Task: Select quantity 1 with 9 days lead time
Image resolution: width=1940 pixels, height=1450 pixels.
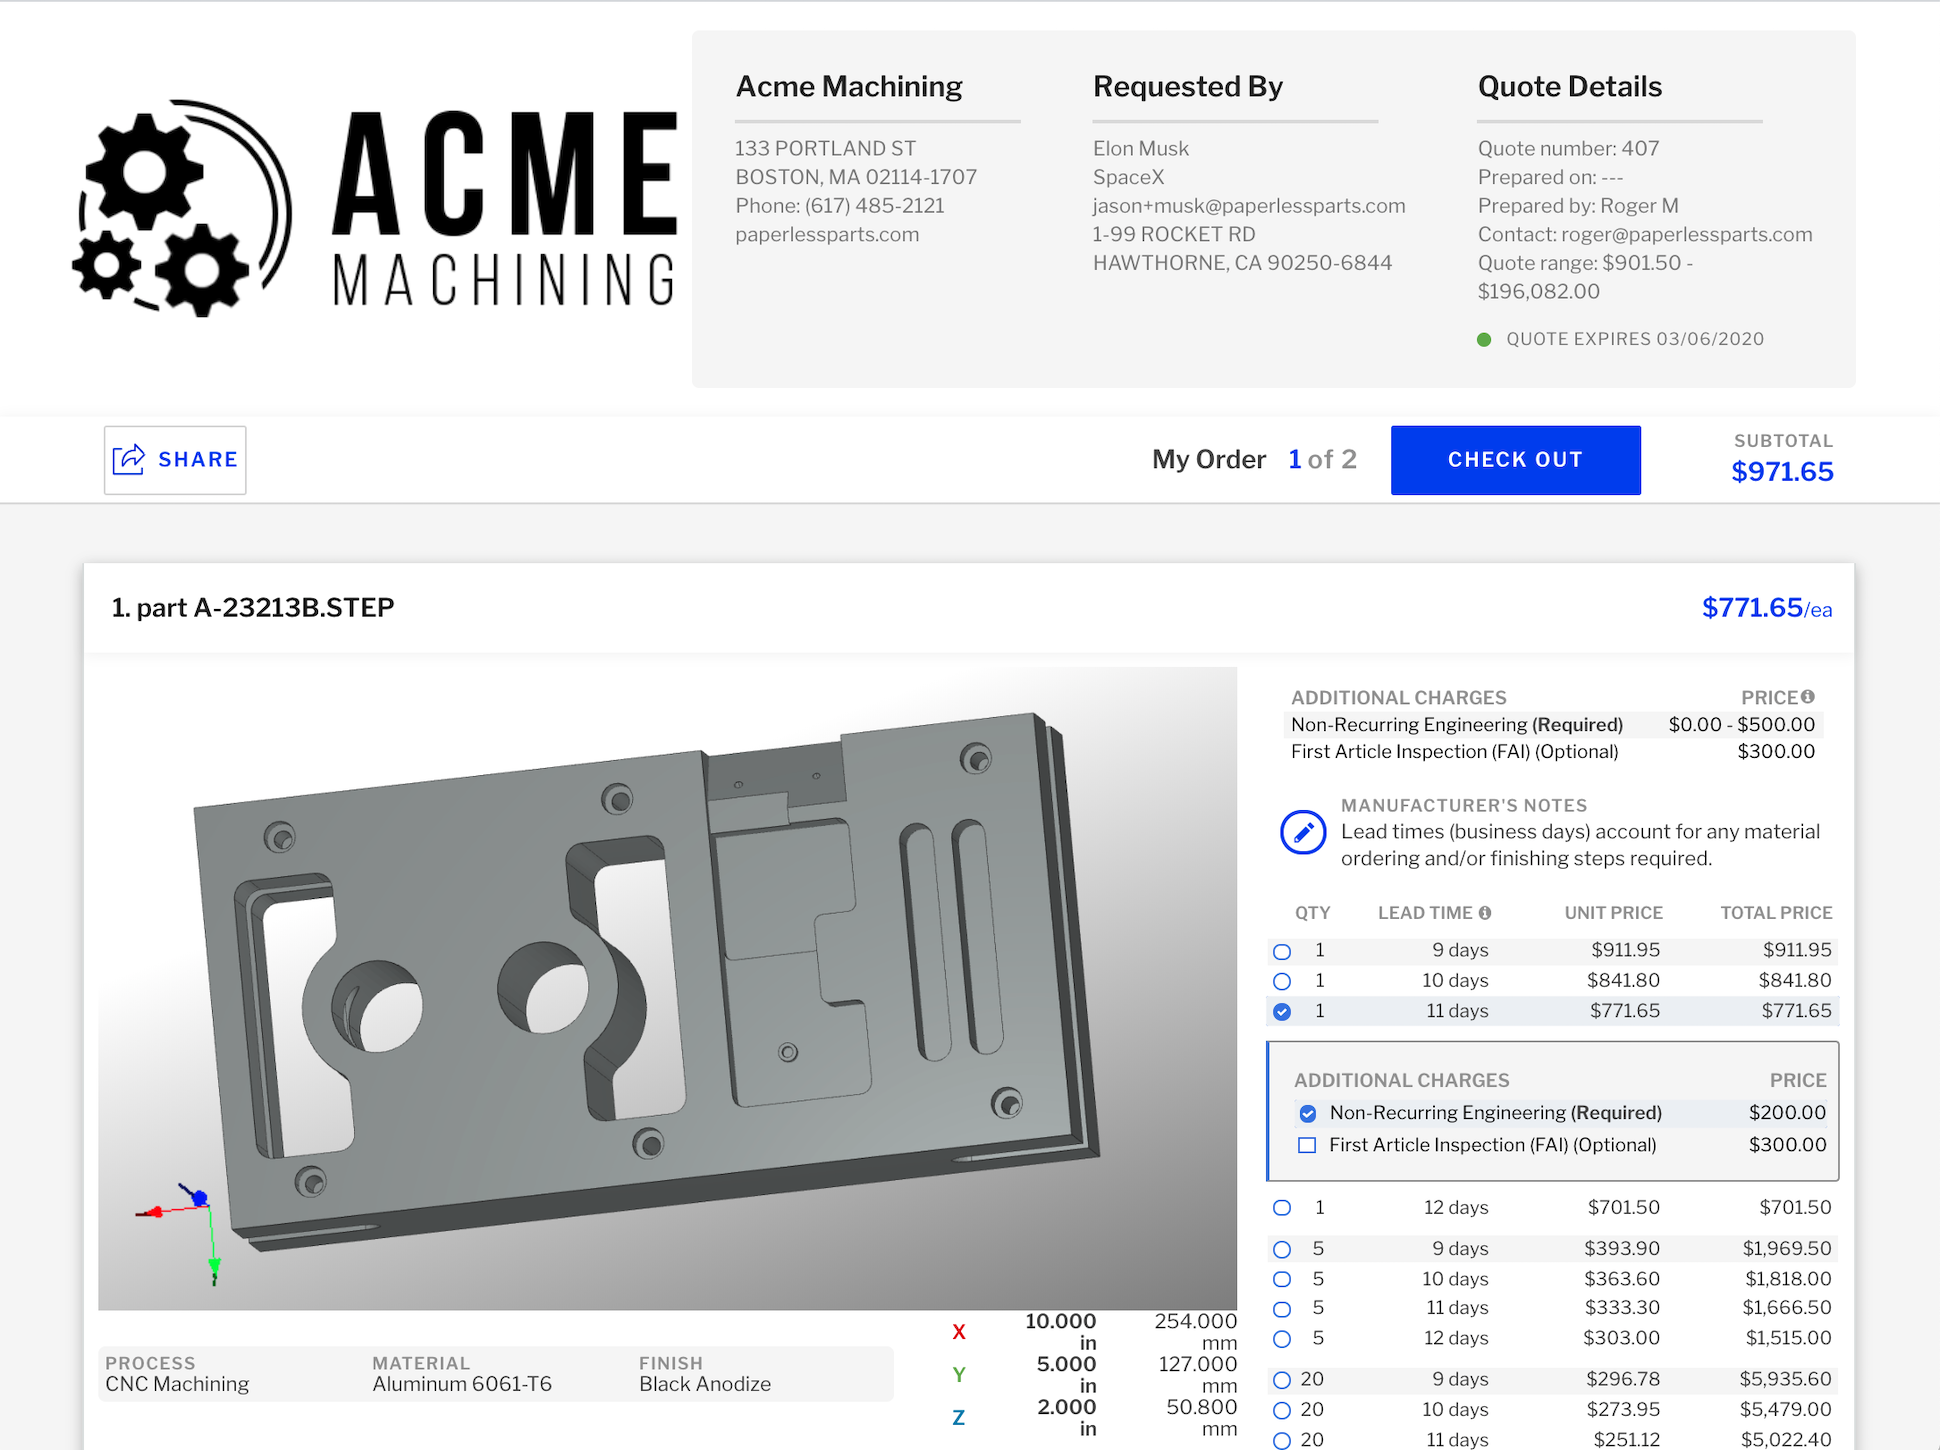Action: 1282,951
